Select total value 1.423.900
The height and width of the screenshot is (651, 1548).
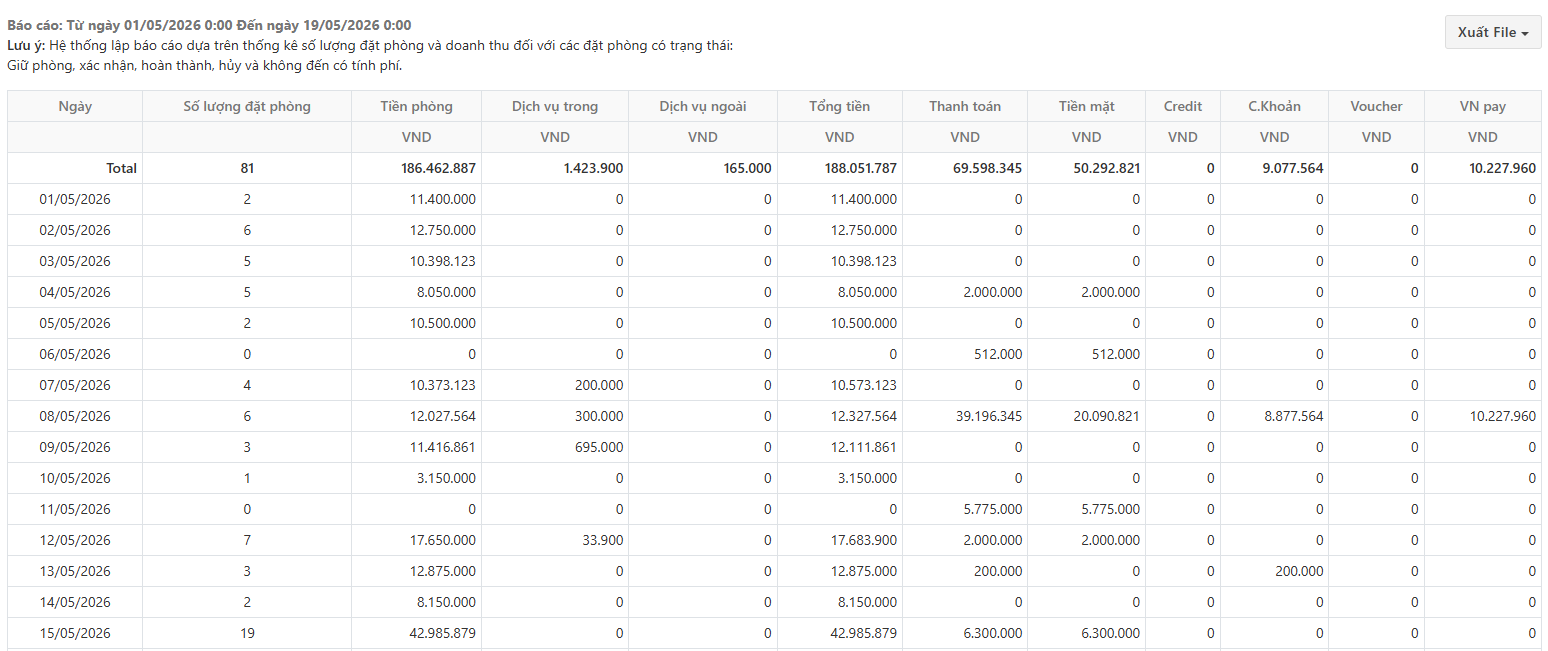coord(593,168)
